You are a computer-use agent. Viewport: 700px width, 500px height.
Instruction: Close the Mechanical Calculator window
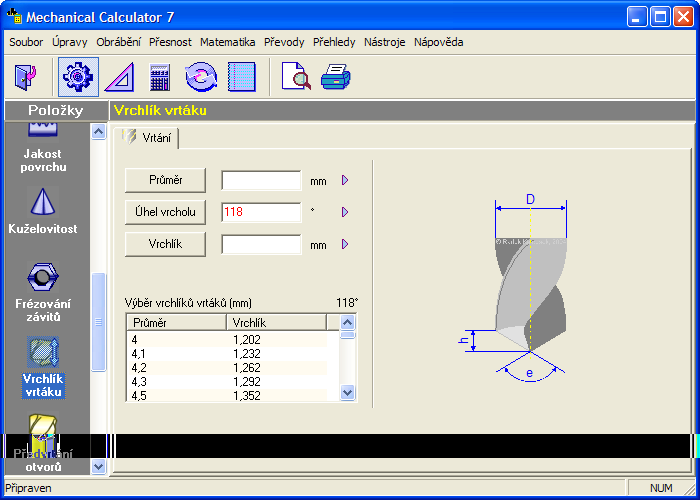683,17
